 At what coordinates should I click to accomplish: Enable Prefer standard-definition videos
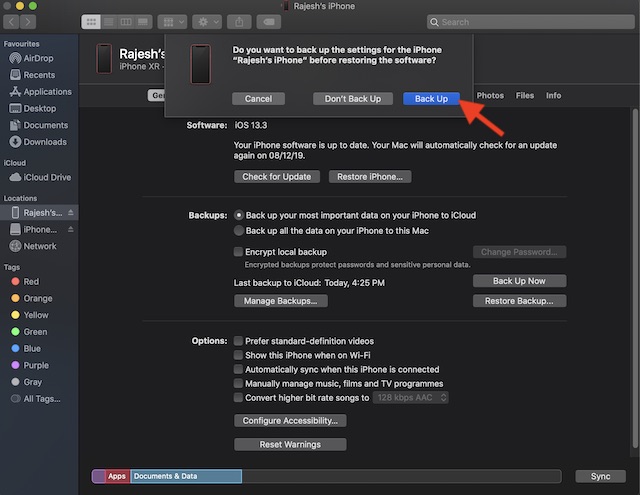(x=238, y=341)
